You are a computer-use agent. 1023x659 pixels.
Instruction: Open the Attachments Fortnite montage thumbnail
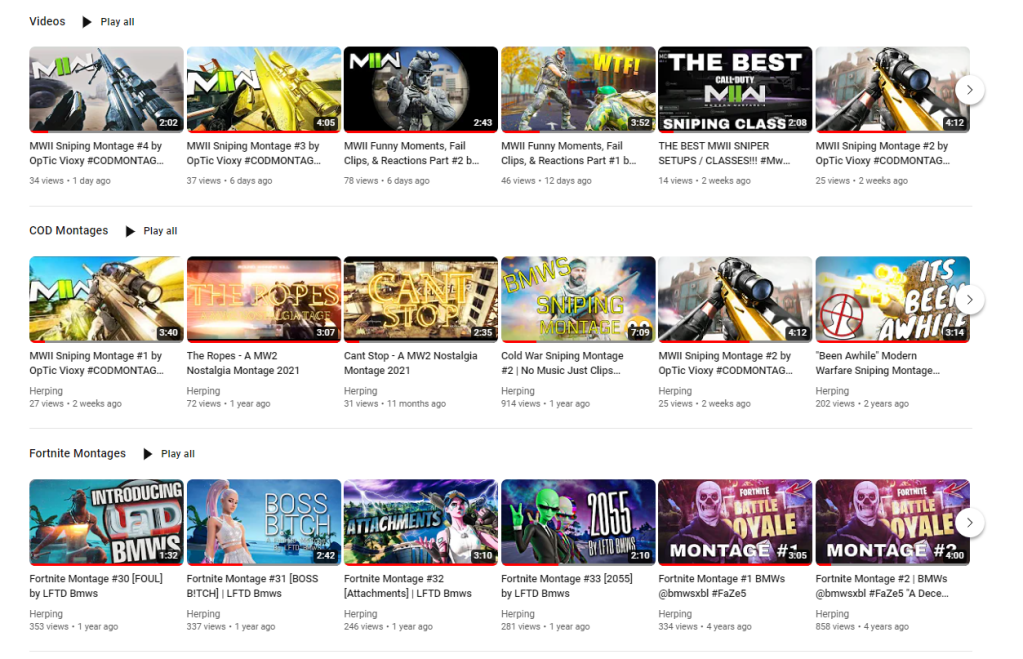tap(421, 522)
